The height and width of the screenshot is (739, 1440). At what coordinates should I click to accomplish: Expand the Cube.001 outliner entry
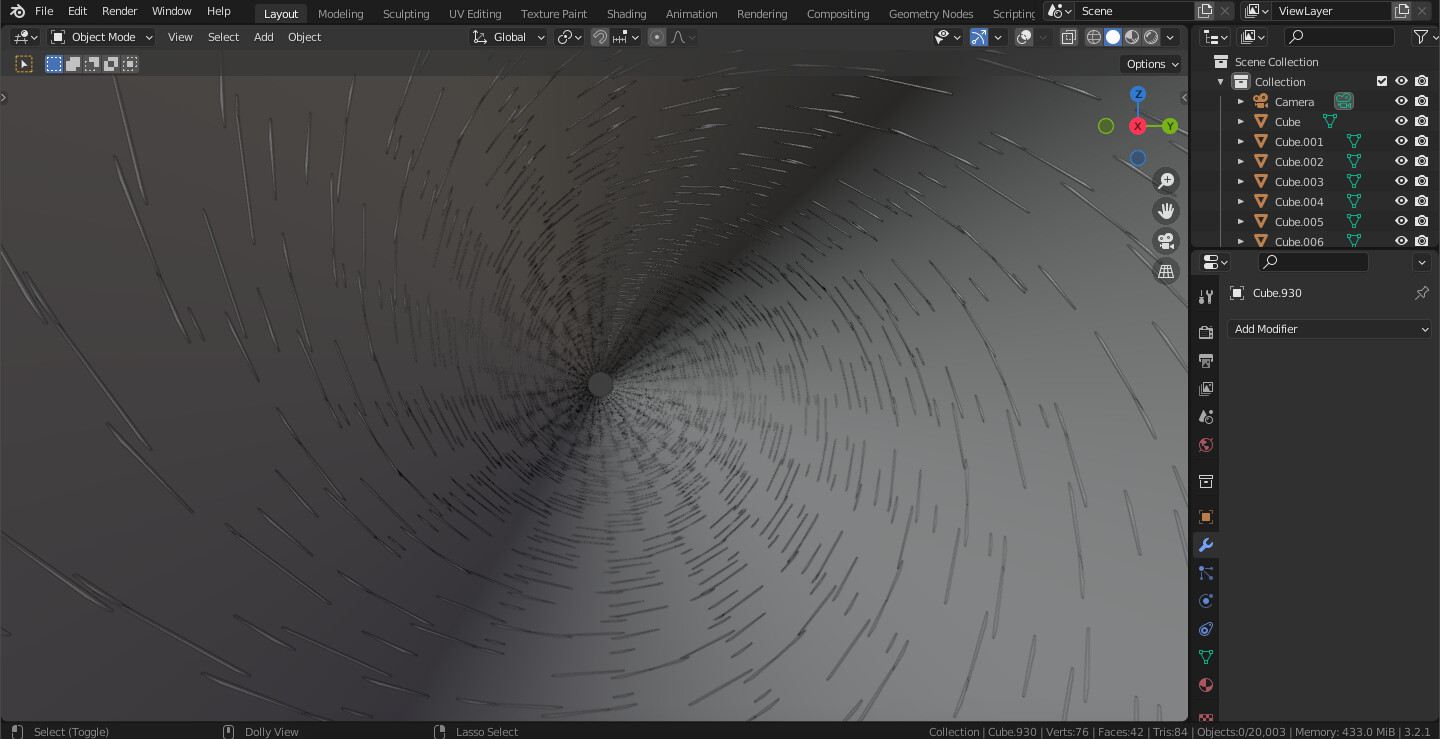pyautogui.click(x=1240, y=140)
